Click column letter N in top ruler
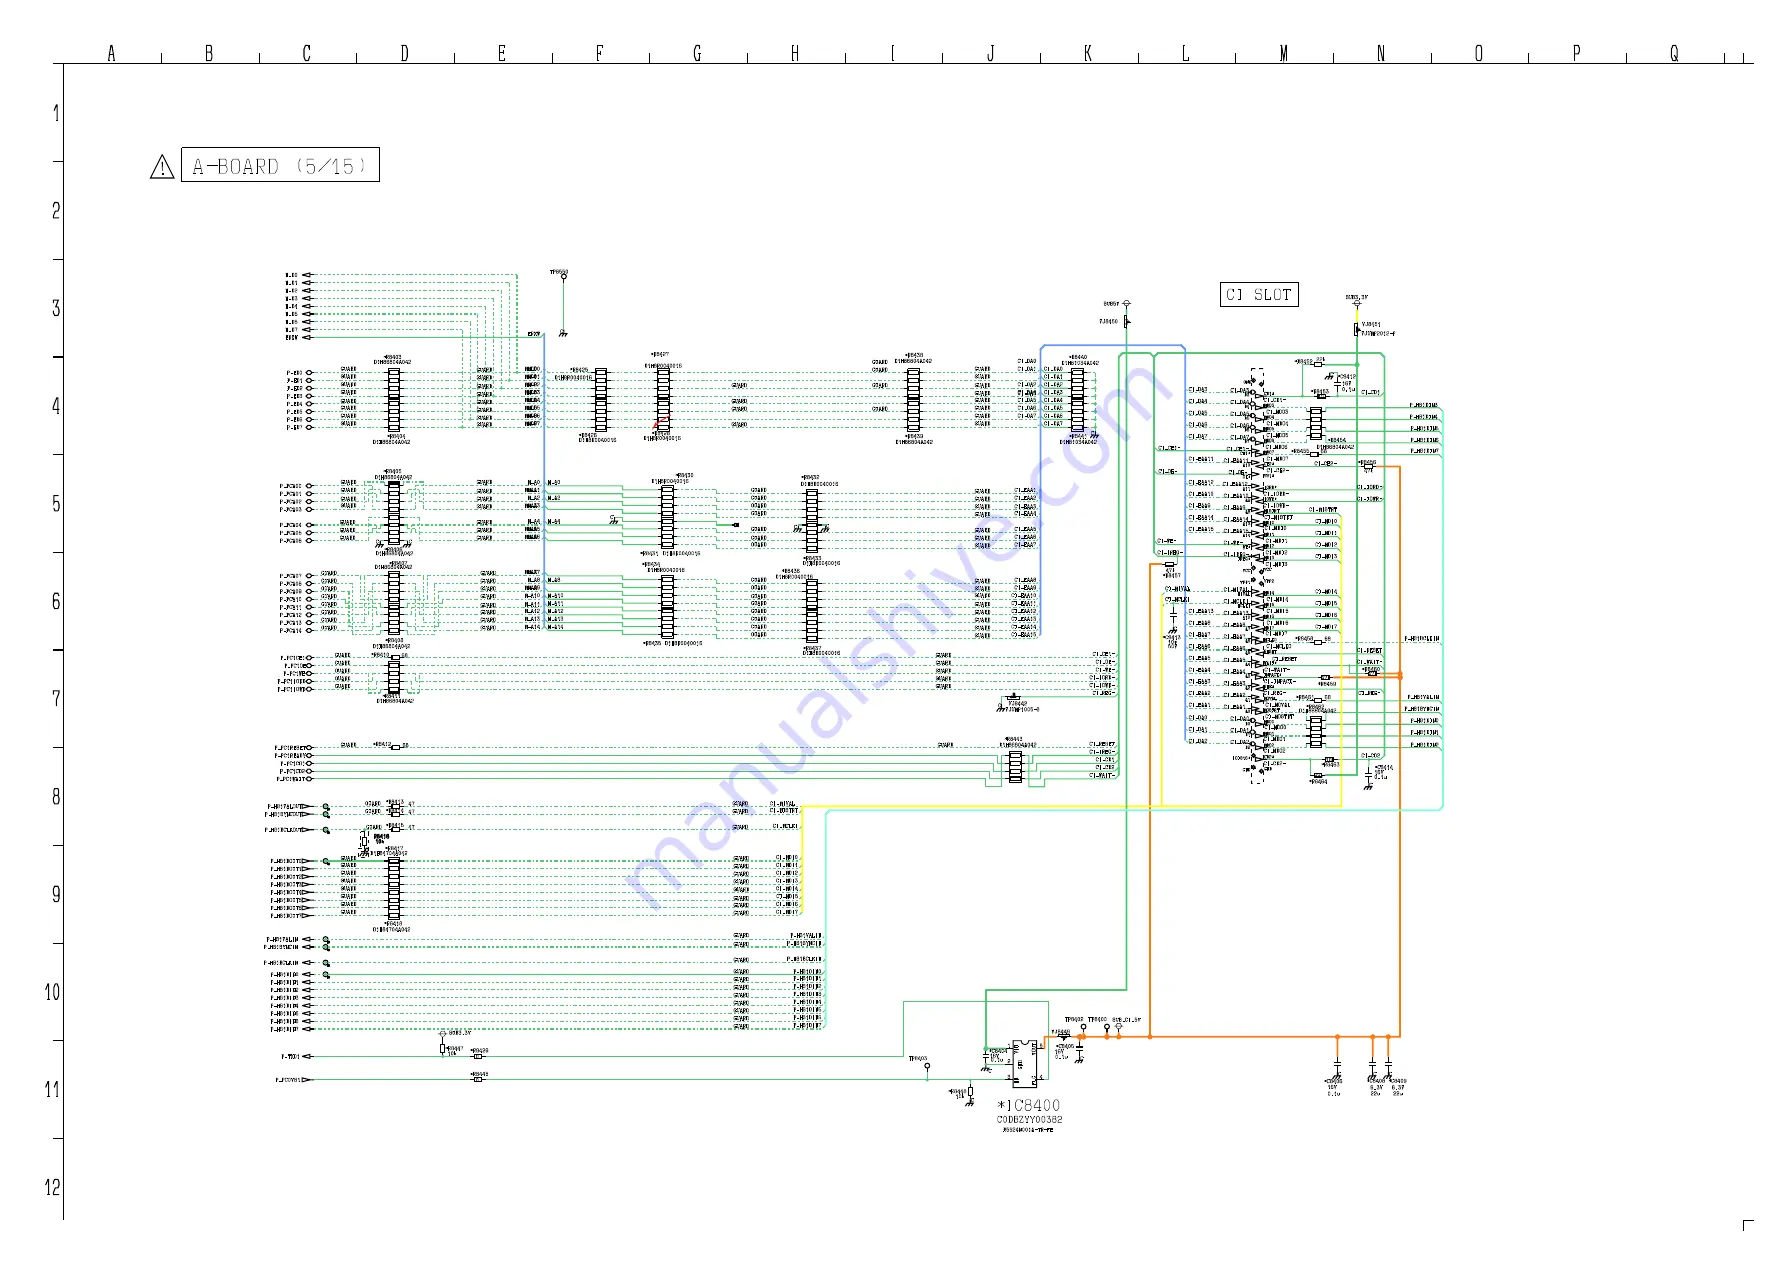 [1381, 54]
